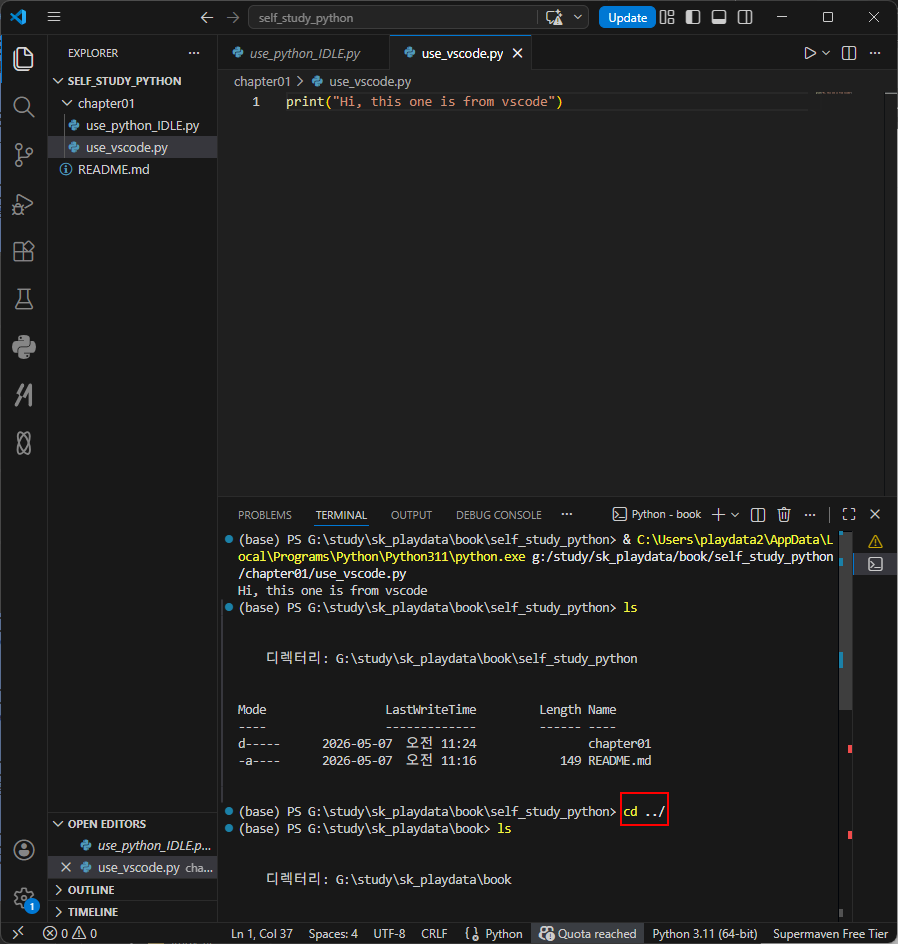Open the Copilot dropdown arrow

pos(578,17)
